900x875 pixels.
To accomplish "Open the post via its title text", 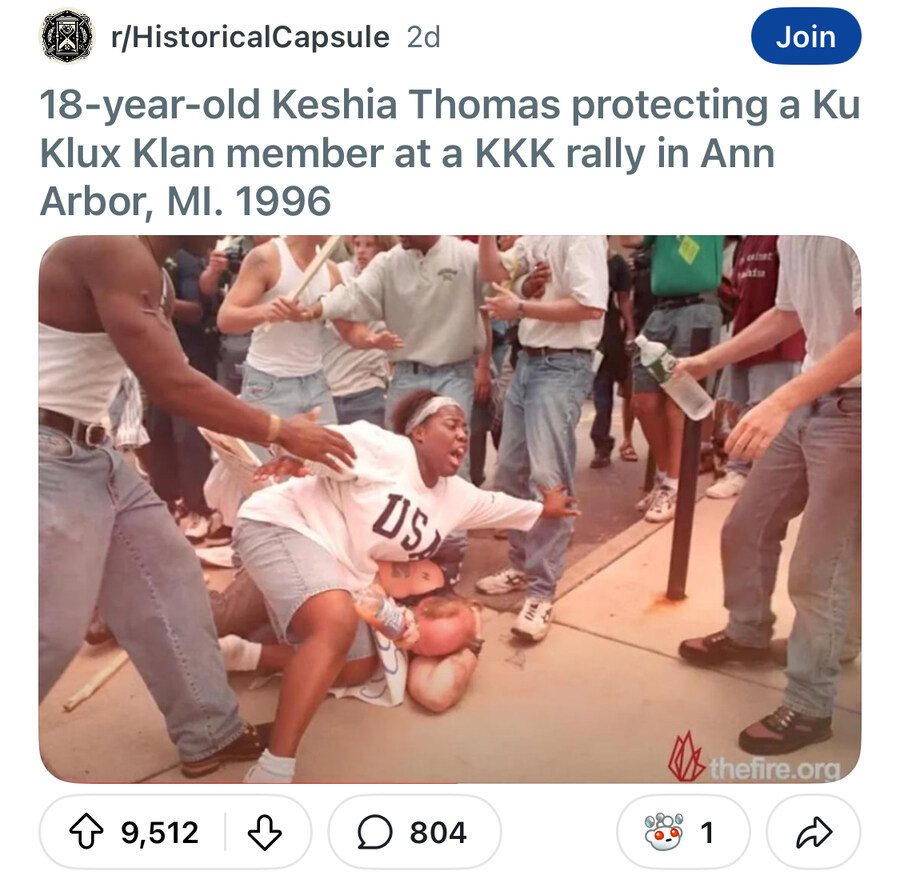I will (449, 153).
